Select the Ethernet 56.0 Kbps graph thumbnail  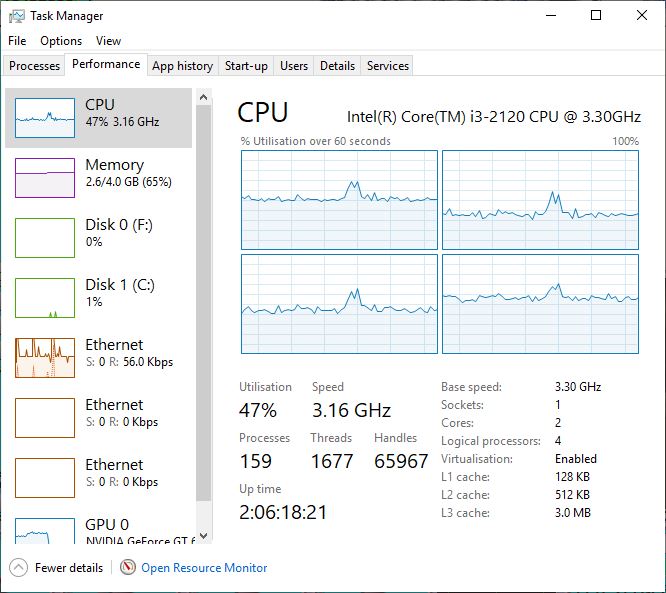coord(45,358)
